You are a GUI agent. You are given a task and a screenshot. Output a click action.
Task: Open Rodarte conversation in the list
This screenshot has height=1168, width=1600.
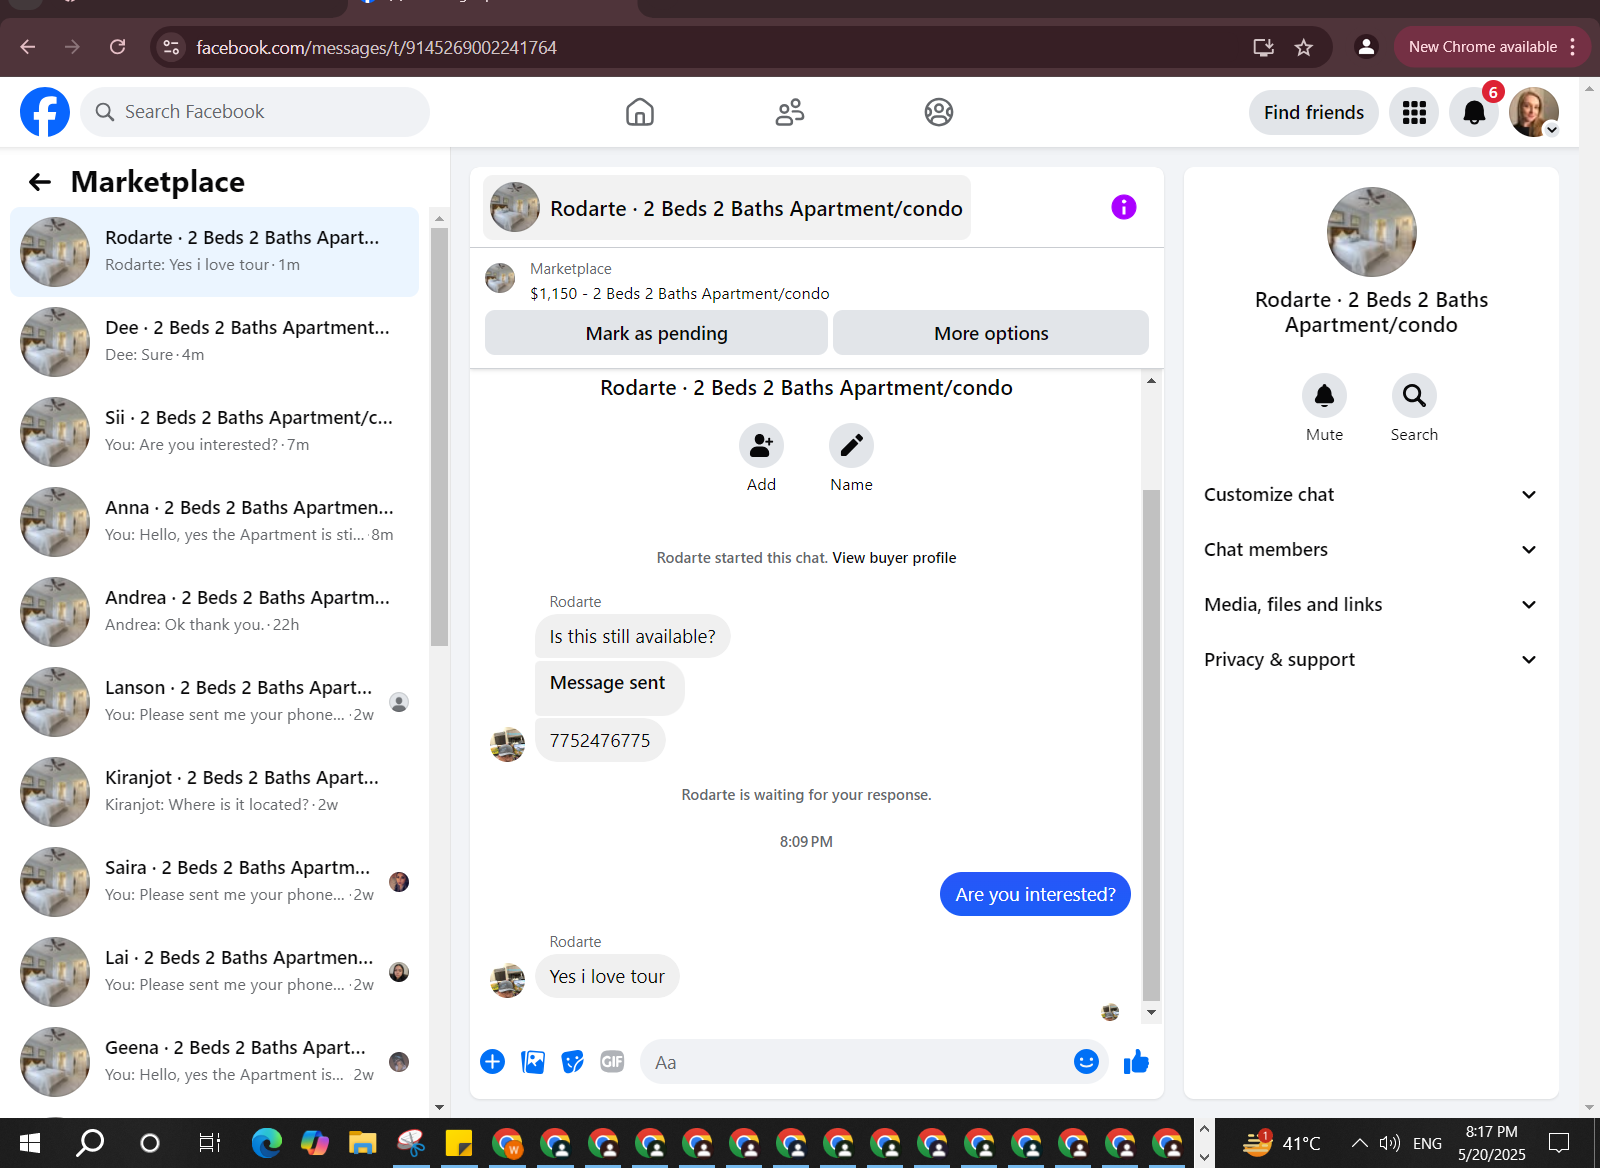[215, 252]
